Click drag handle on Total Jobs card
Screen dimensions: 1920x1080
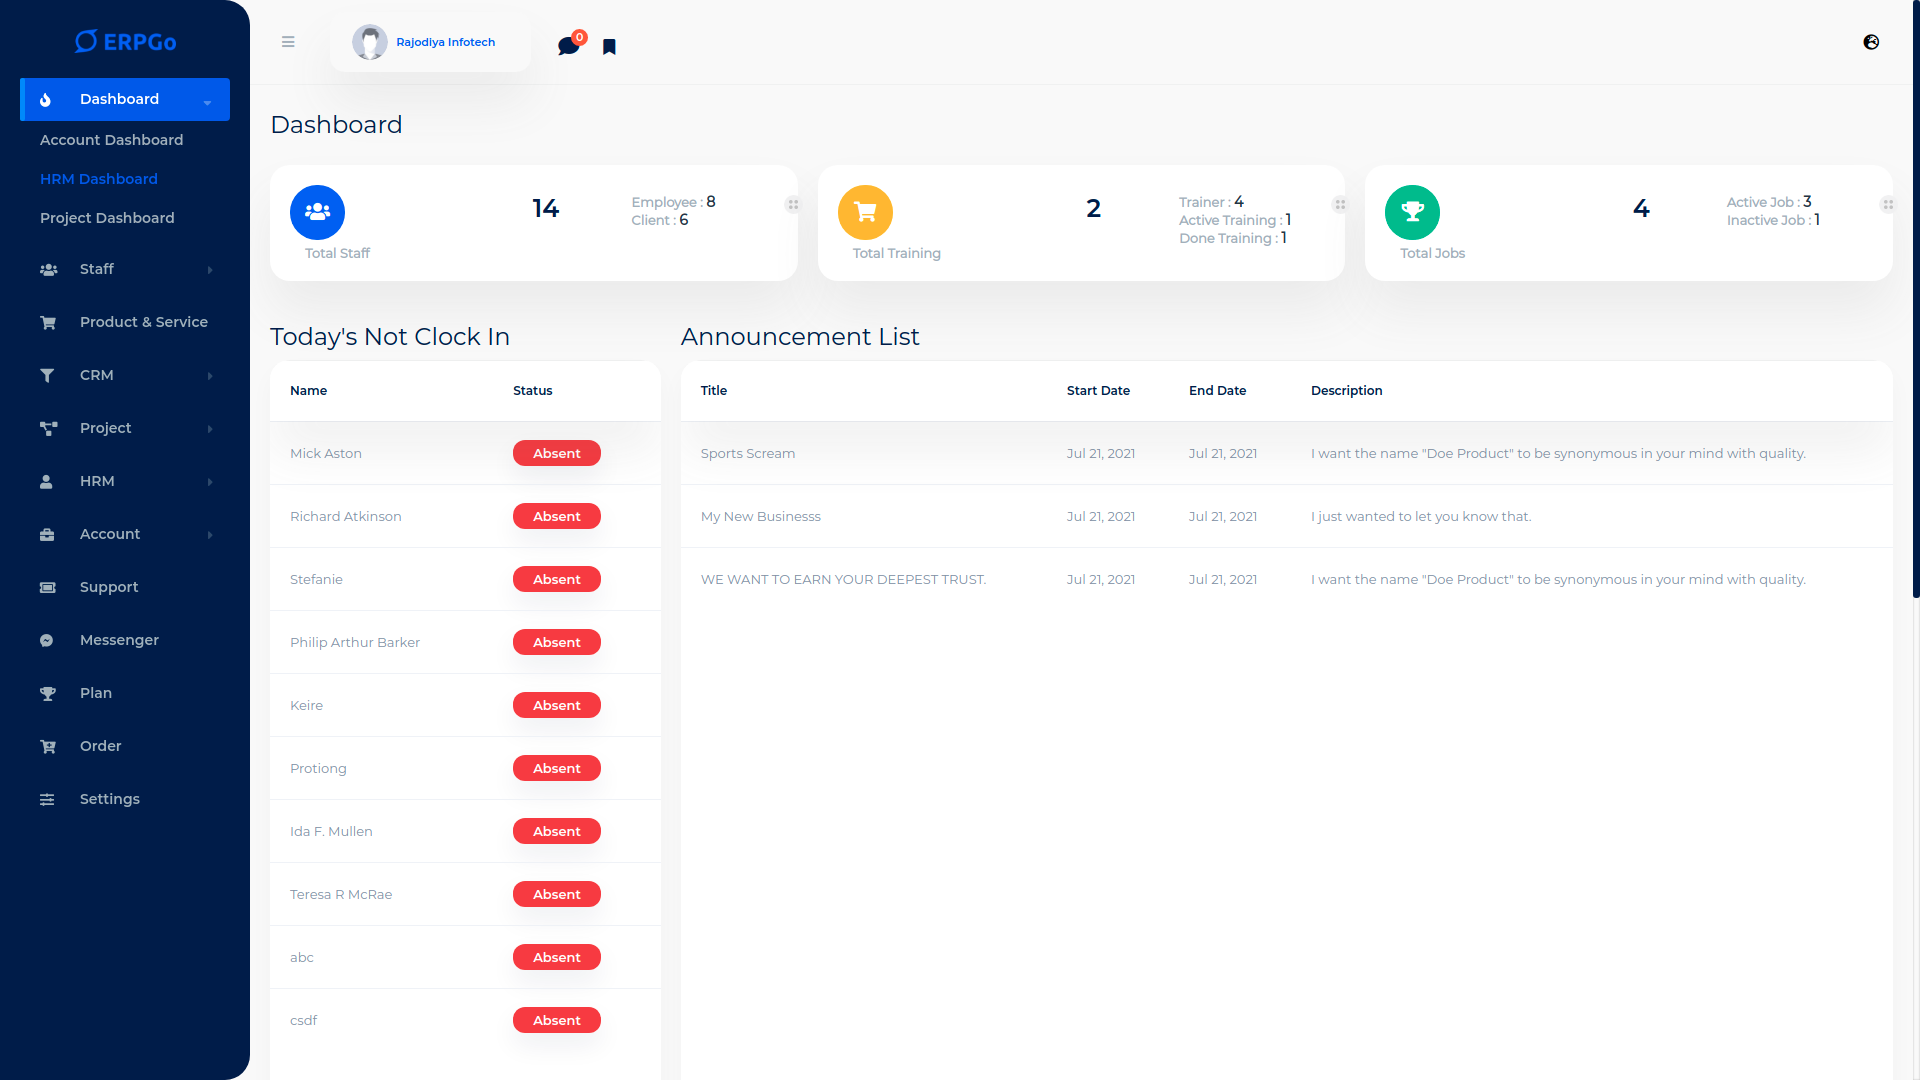click(1887, 205)
